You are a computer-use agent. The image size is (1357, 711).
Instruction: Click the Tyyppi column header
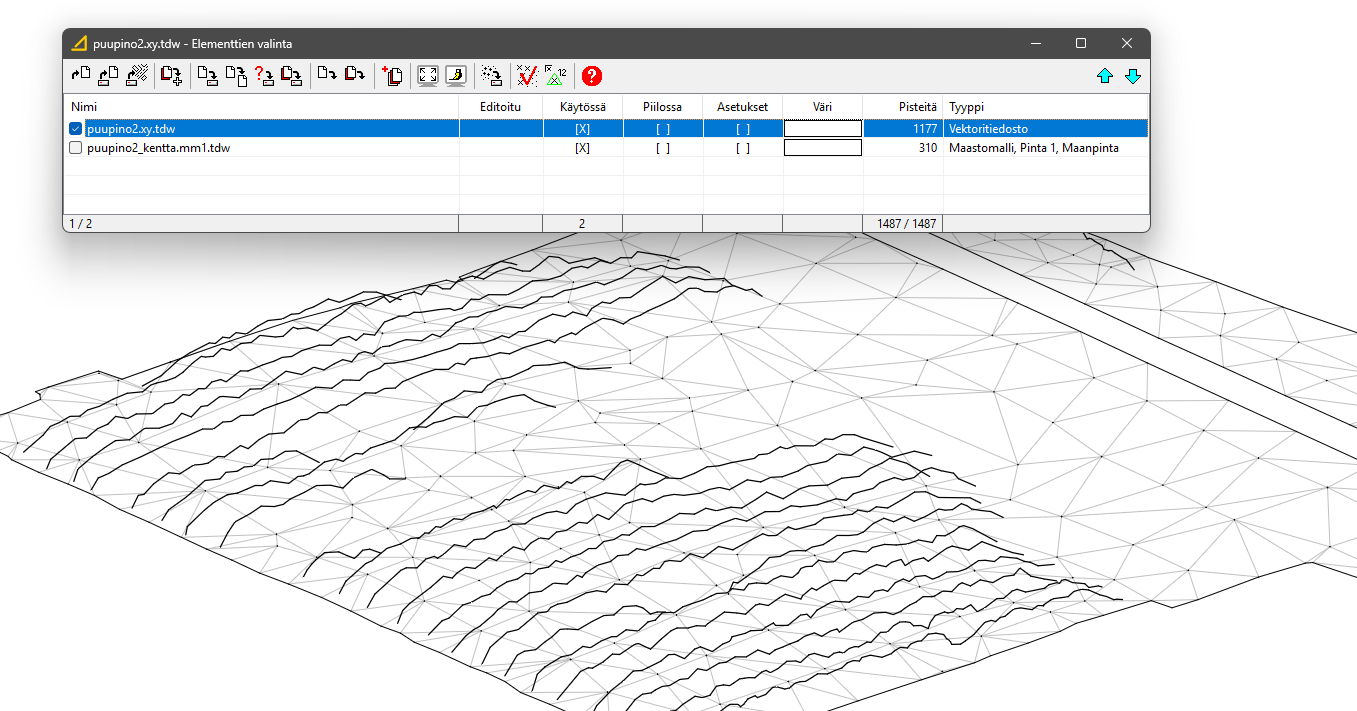tap(967, 106)
